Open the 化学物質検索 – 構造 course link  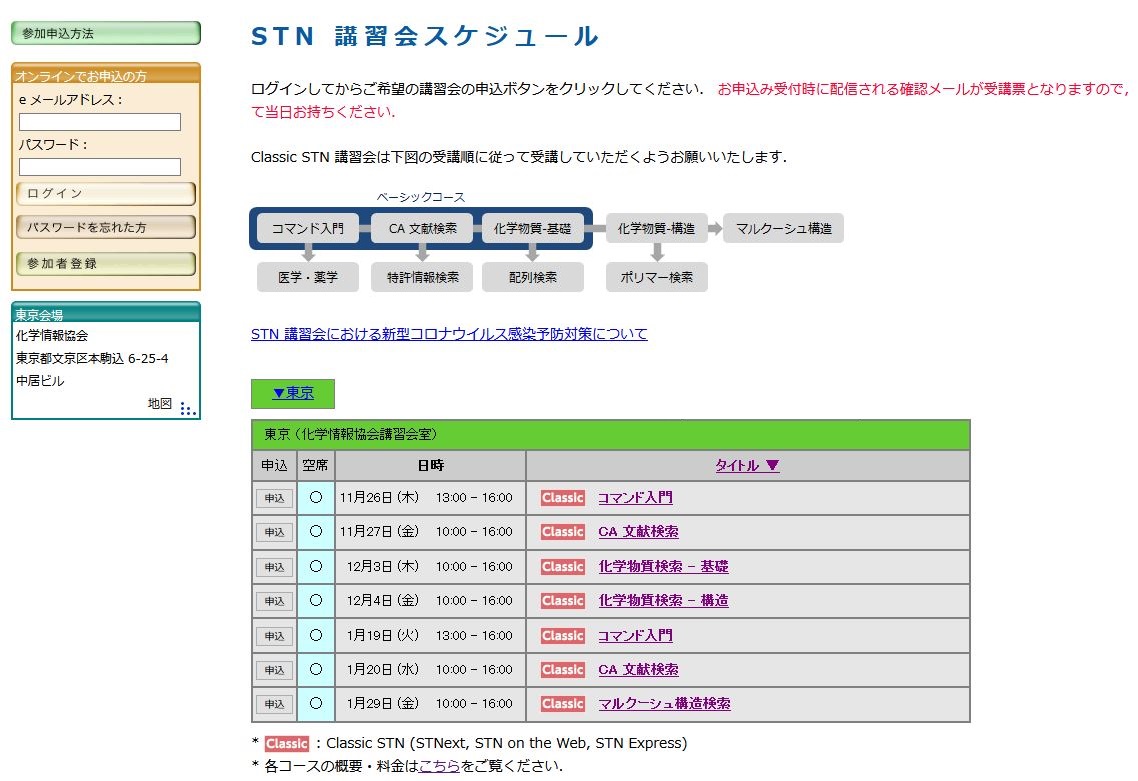(x=663, y=601)
